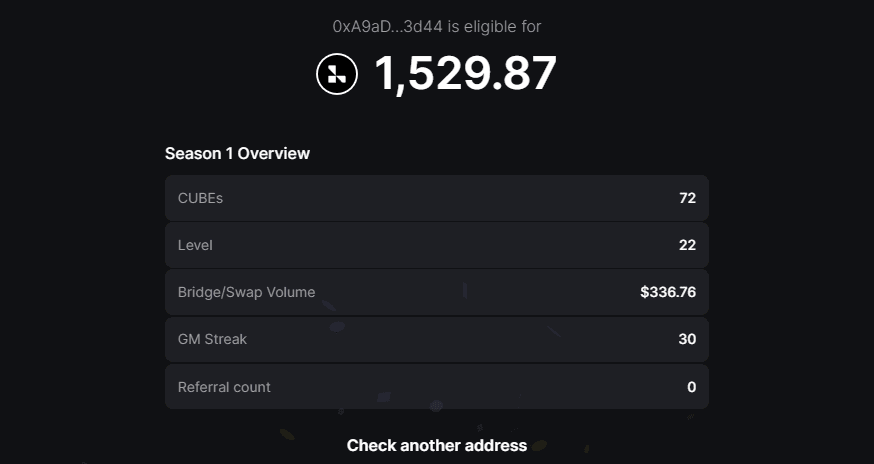Click the Check another address link
The image size is (874, 464).
[437, 445]
